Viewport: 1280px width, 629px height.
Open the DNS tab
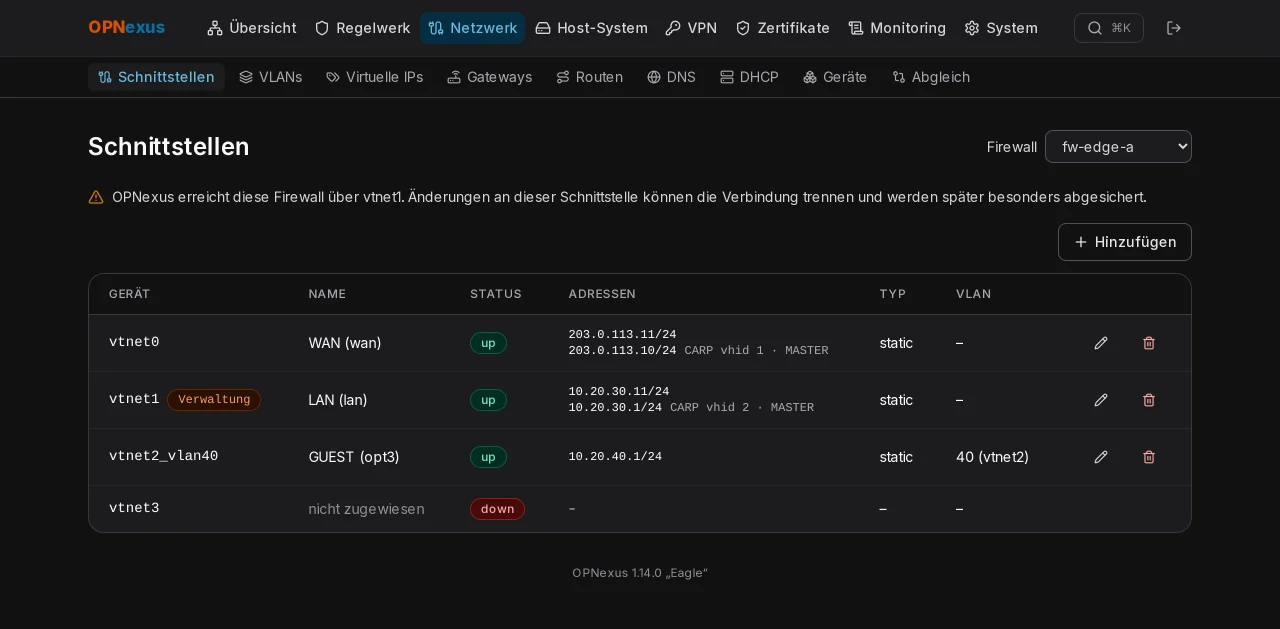tap(671, 77)
